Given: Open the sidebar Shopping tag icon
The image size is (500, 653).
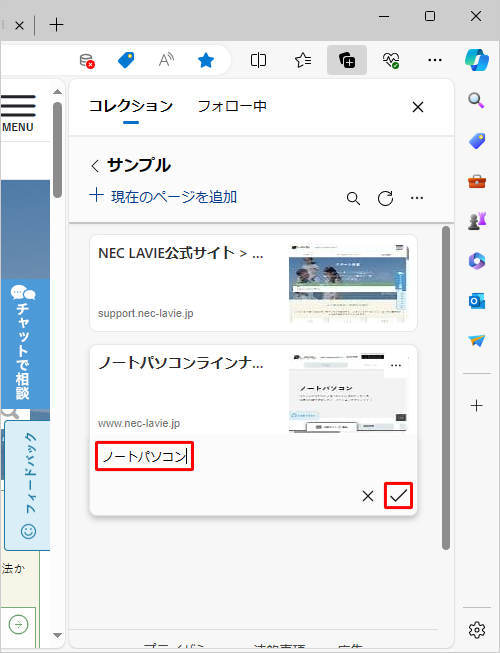Looking at the screenshot, I should click(x=477, y=141).
